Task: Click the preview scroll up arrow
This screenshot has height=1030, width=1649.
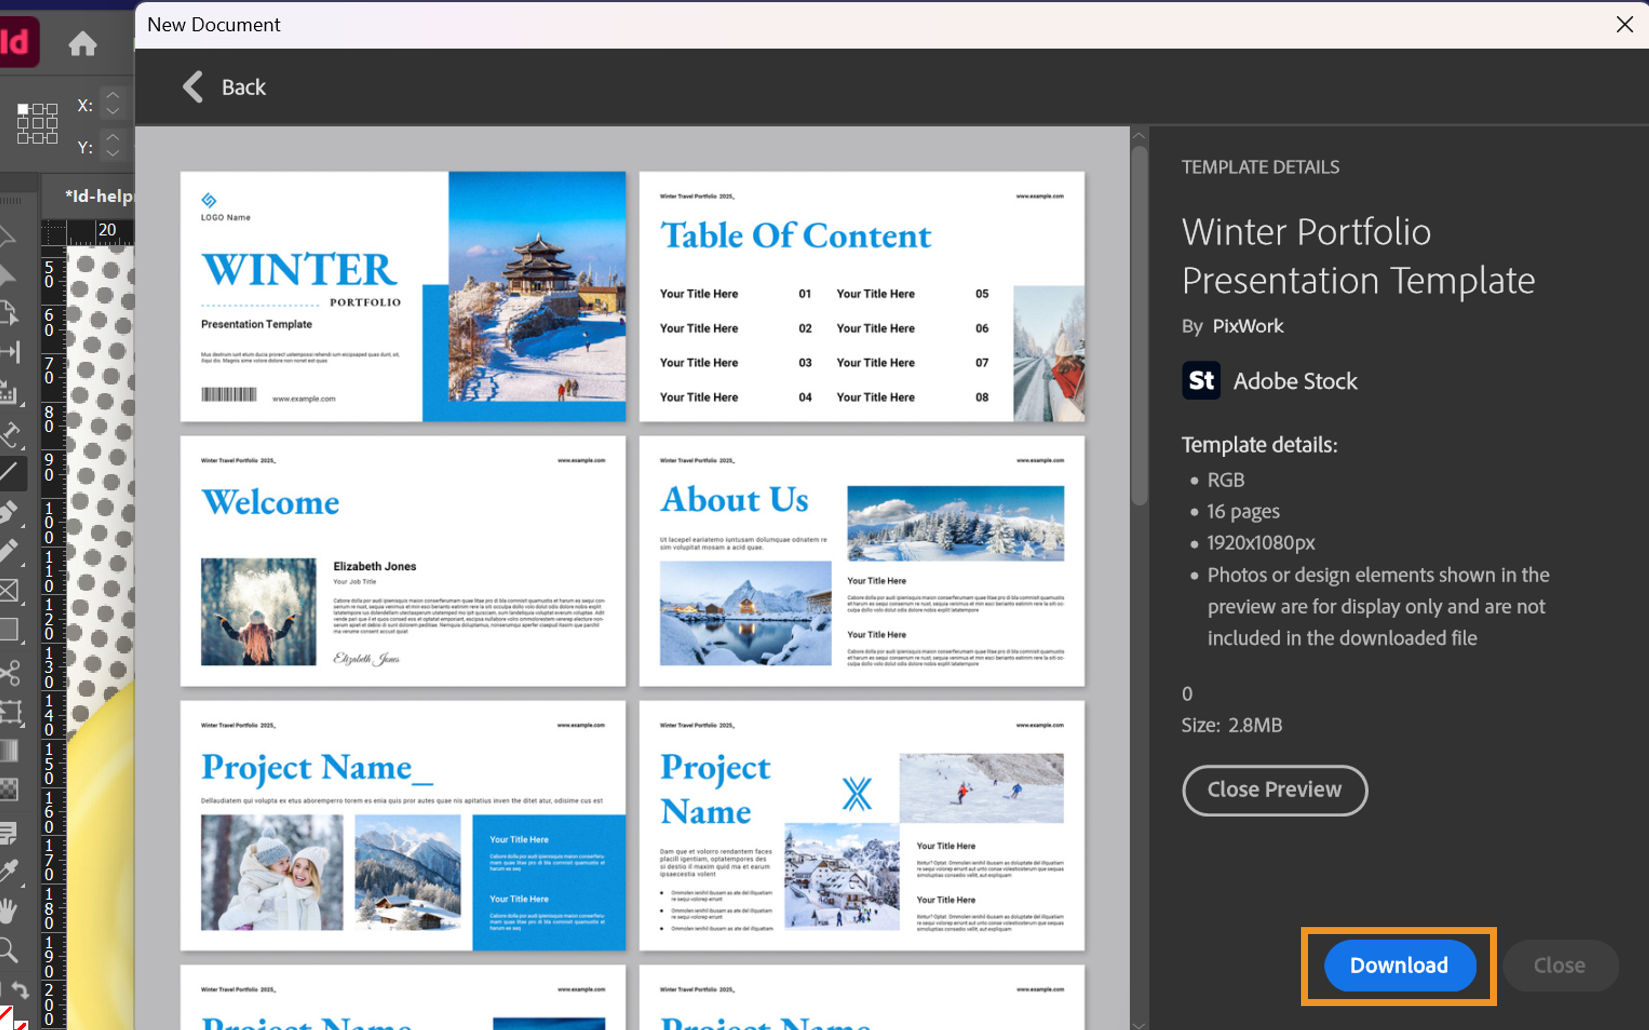Action: (1139, 135)
